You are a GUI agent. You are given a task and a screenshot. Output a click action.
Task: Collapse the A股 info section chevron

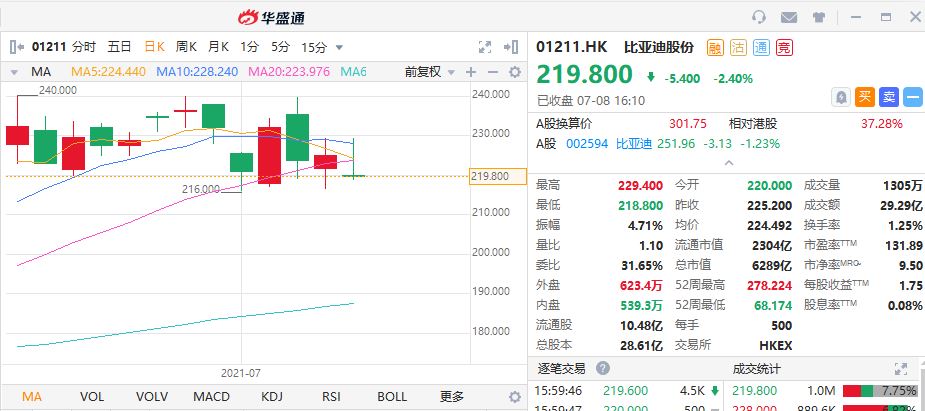729,162
